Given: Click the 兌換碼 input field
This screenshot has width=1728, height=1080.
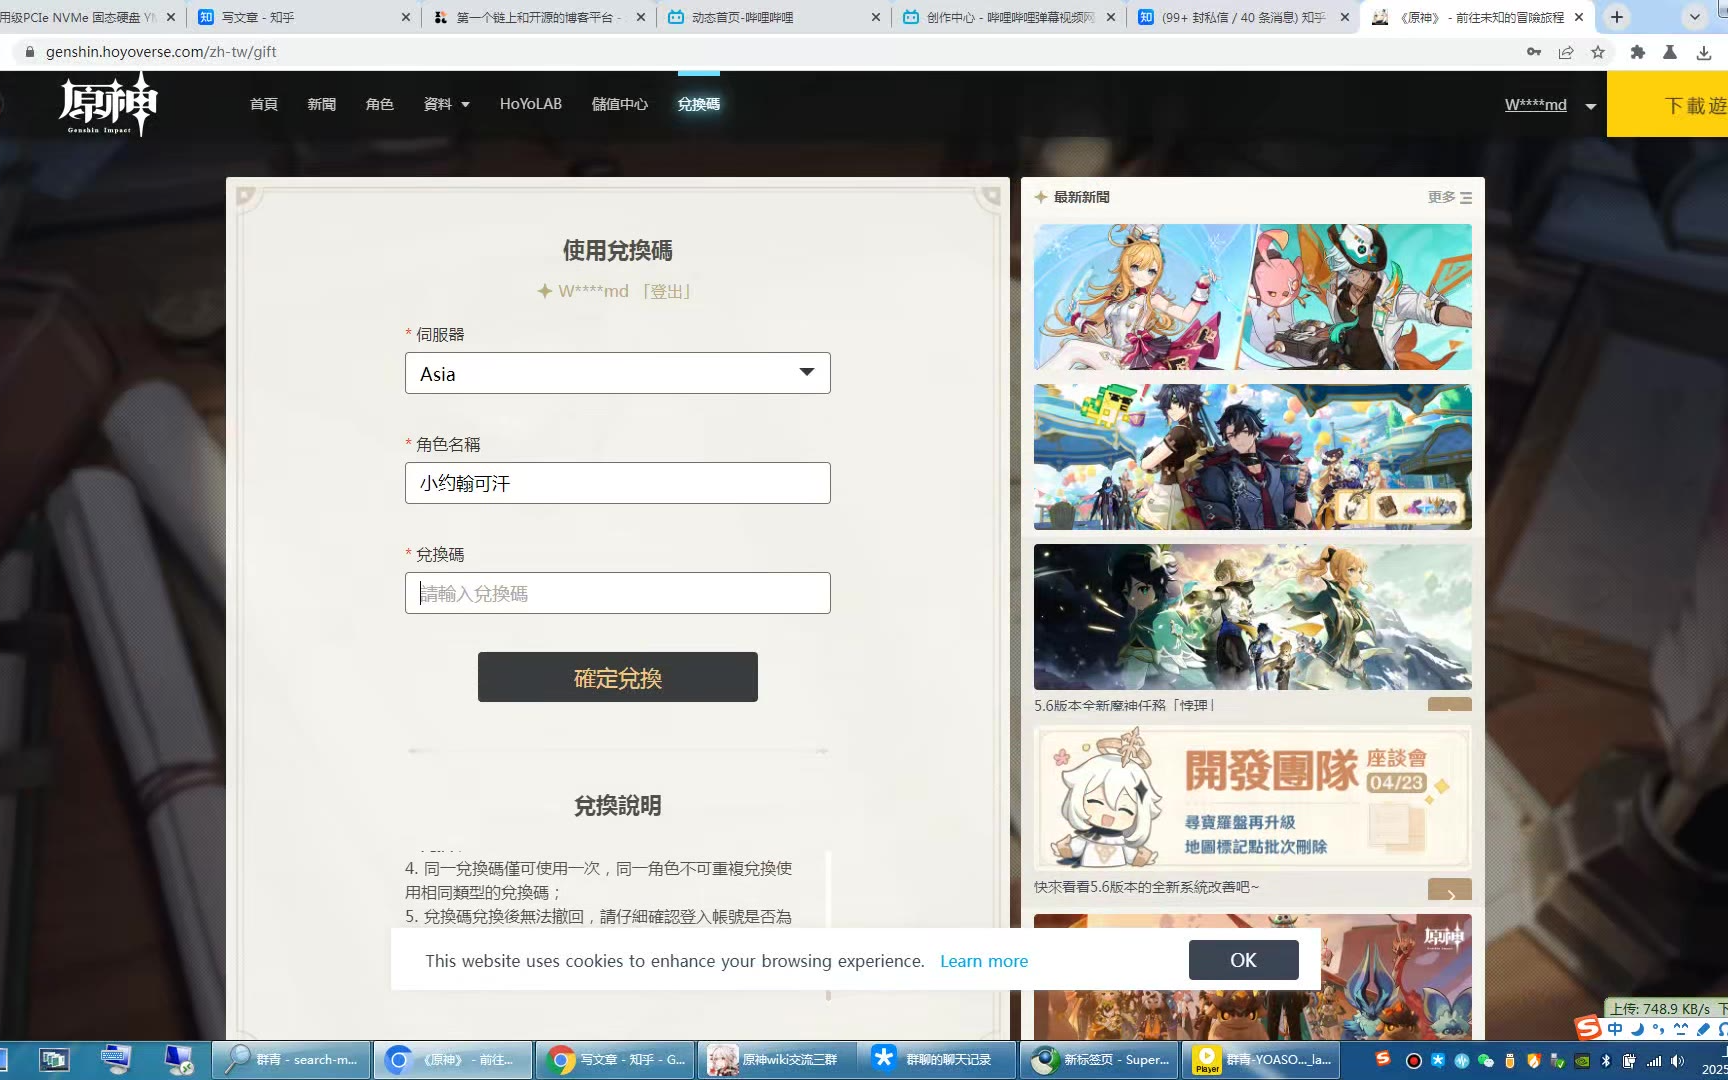Looking at the screenshot, I should click(617, 593).
